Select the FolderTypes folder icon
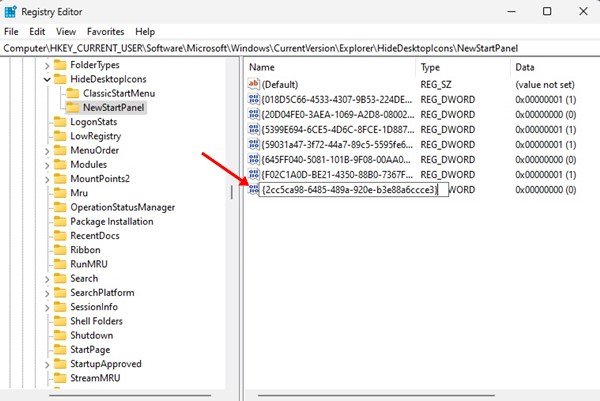The height and width of the screenshot is (401, 600). coord(60,65)
